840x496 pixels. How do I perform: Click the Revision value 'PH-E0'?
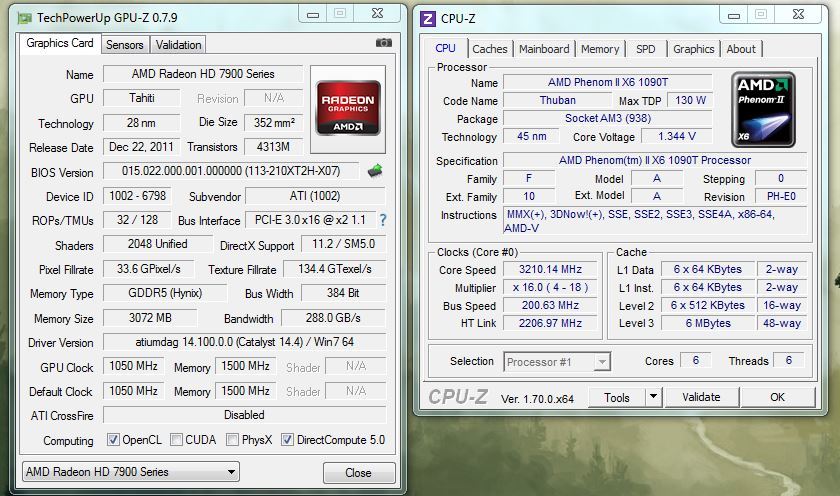(781, 196)
